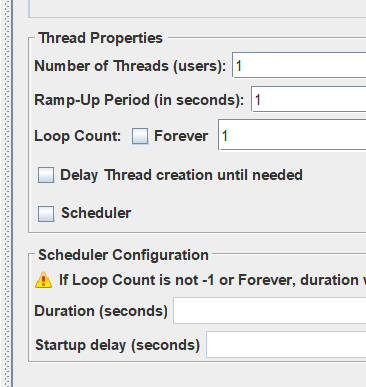
Task: Enable the Forever loop checkbox
Action: tap(140, 136)
